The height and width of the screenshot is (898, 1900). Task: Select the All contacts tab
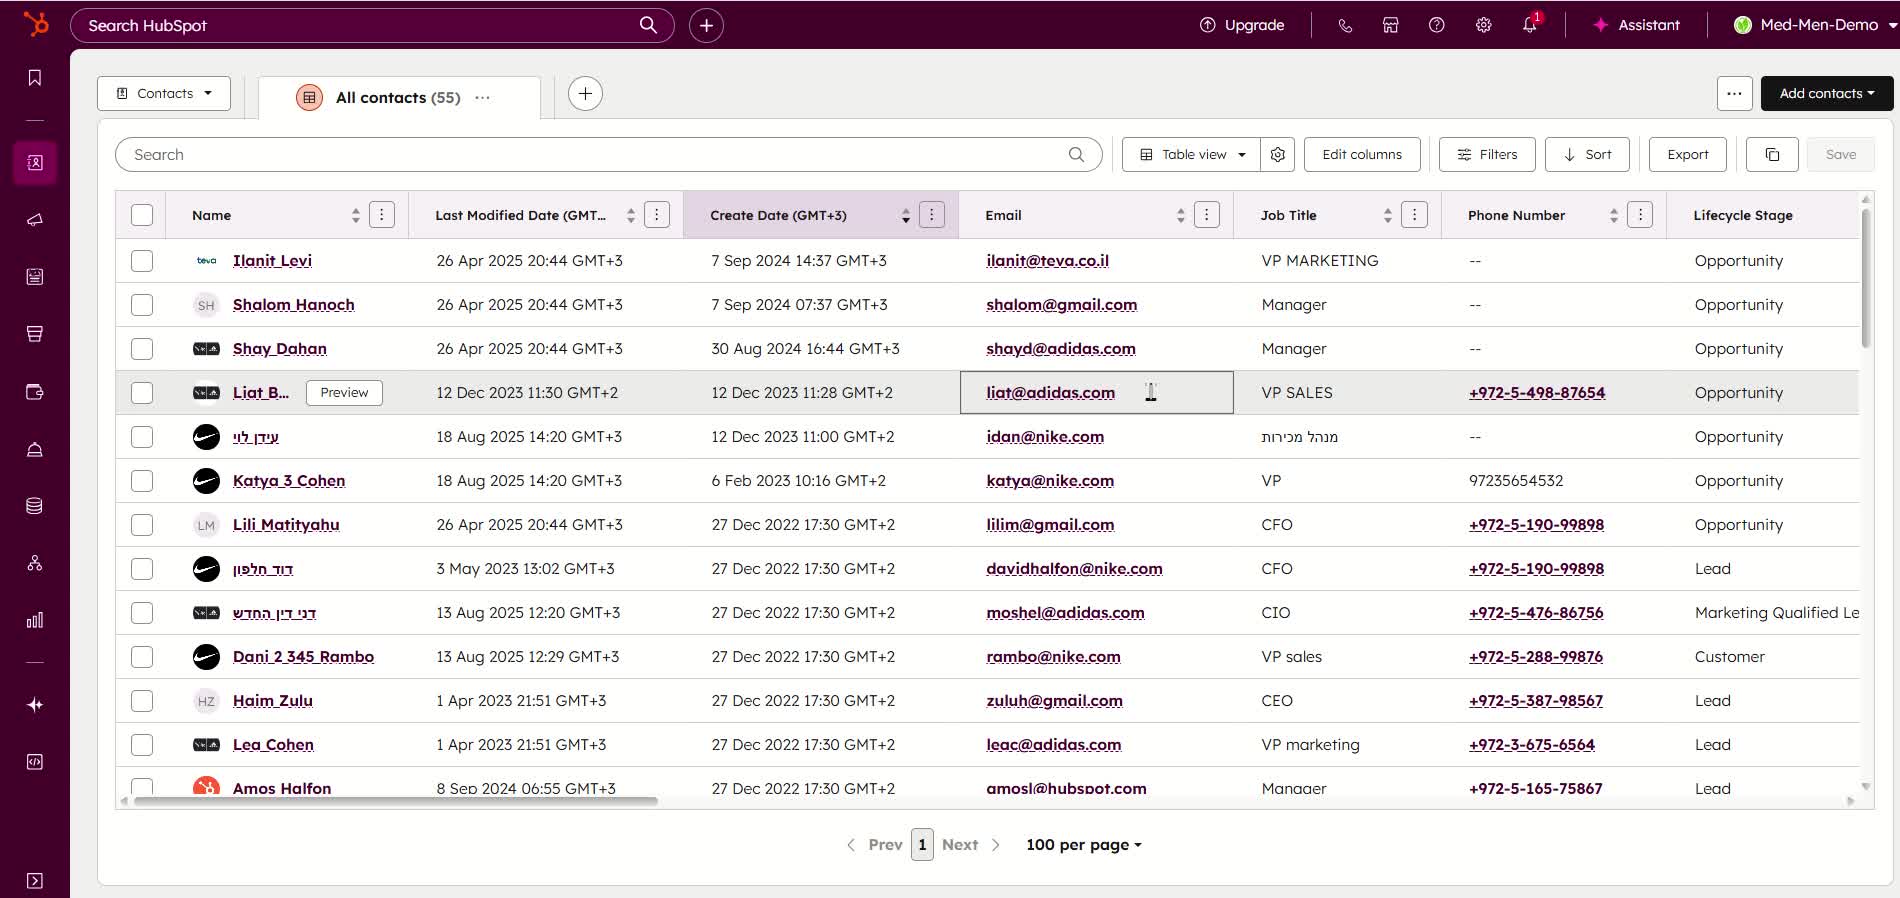pos(397,98)
